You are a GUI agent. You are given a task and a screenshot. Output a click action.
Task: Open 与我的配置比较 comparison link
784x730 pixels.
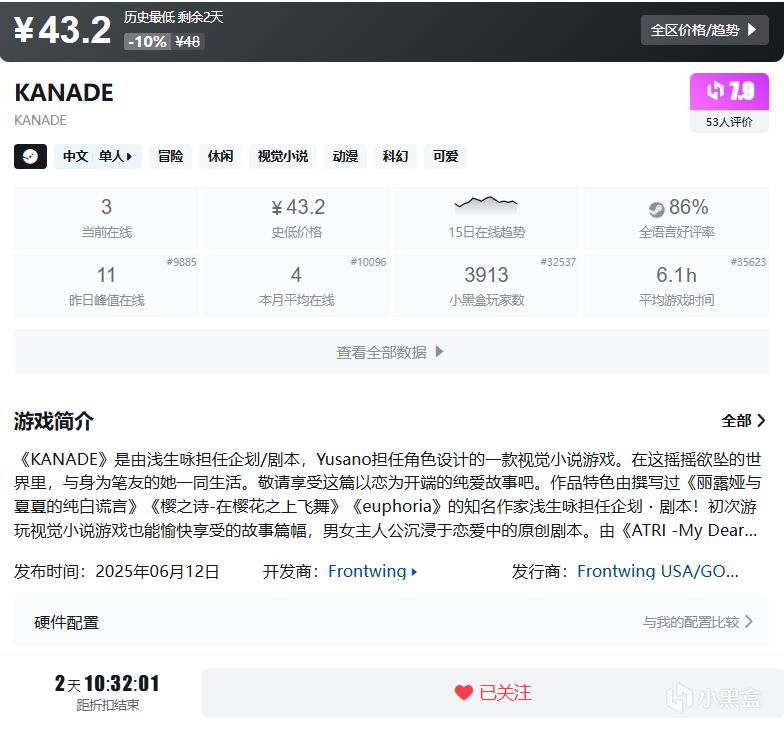pos(698,622)
